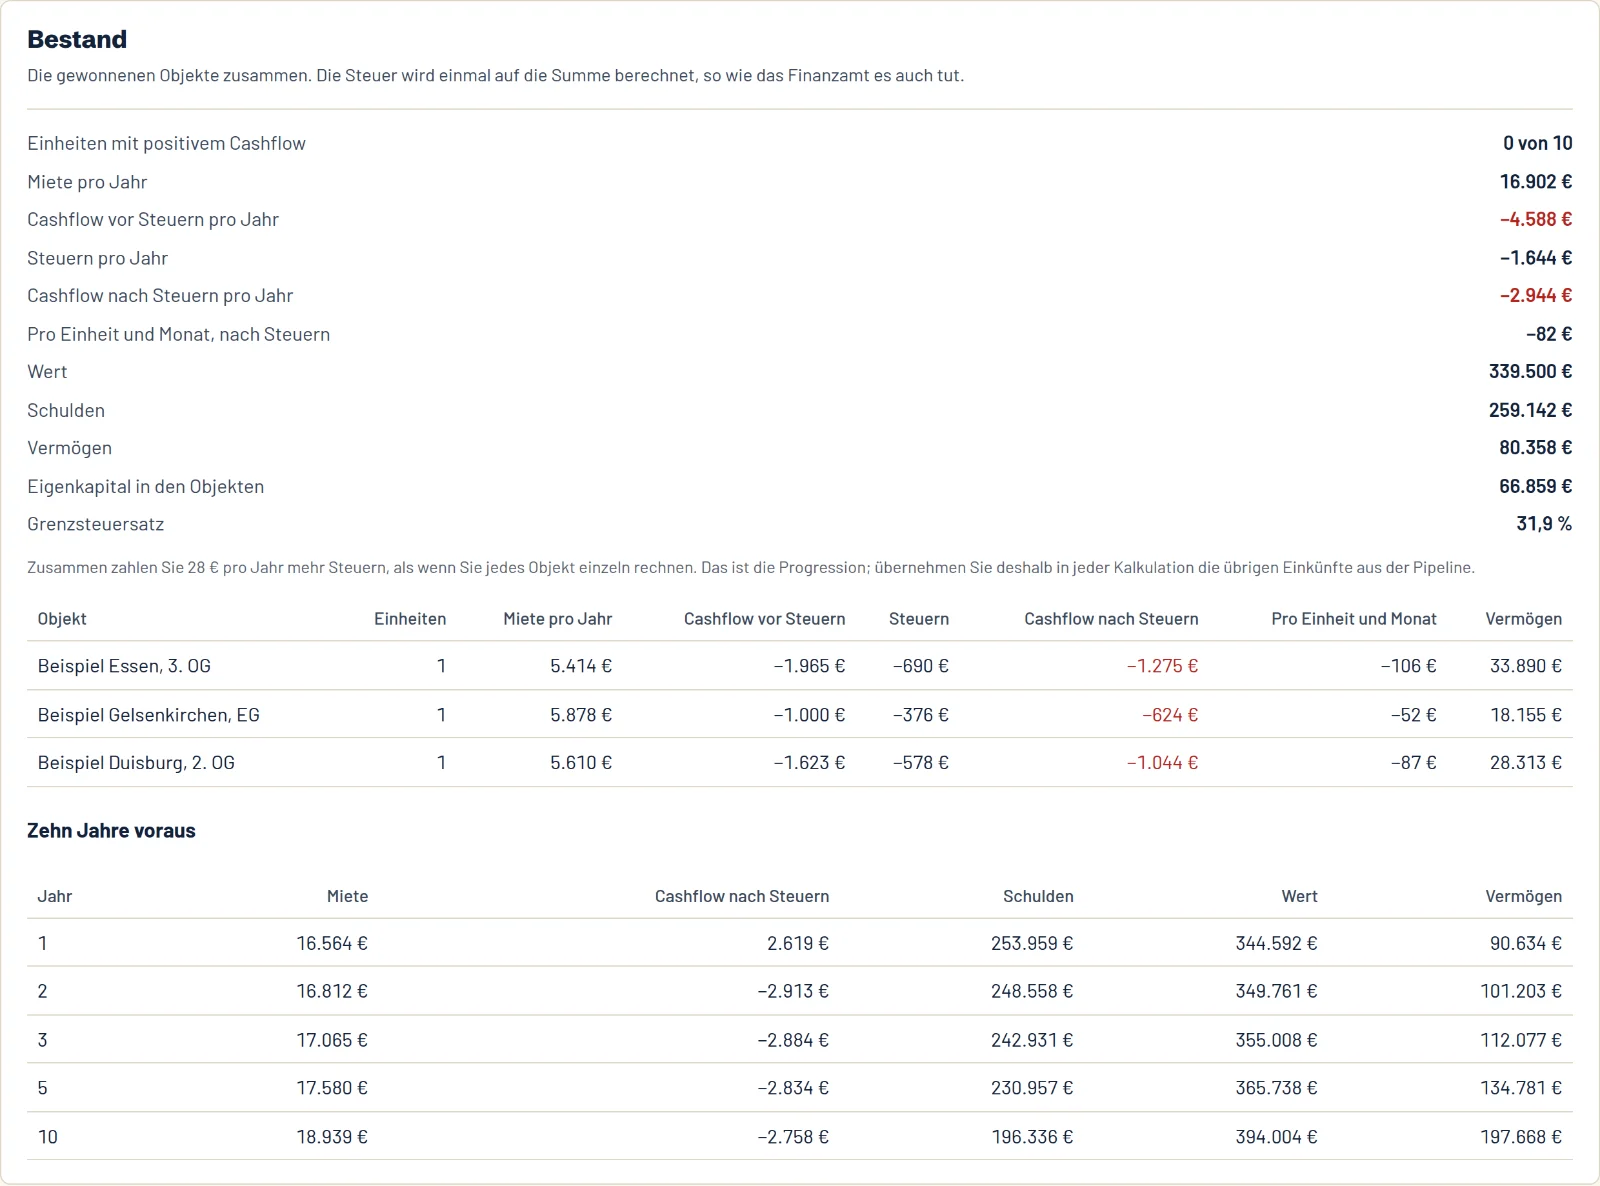1600x1186 pixels.
Task: Click the Vermögen value 80.358 €
Action: [x=1535, y=448]
